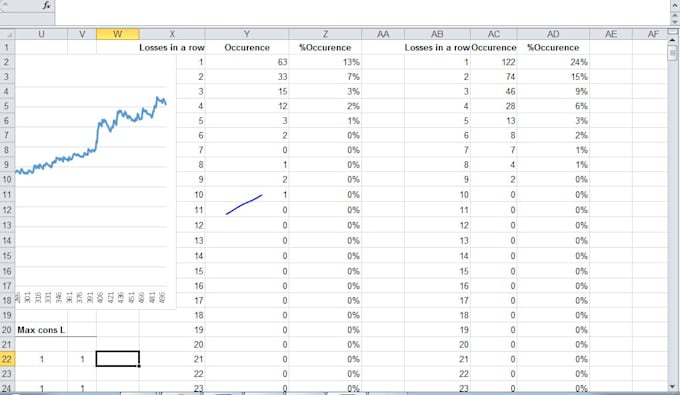Click the vertical scrollbar down arrow
This screenshot has width=680, height=395.
tap(673, 386)
